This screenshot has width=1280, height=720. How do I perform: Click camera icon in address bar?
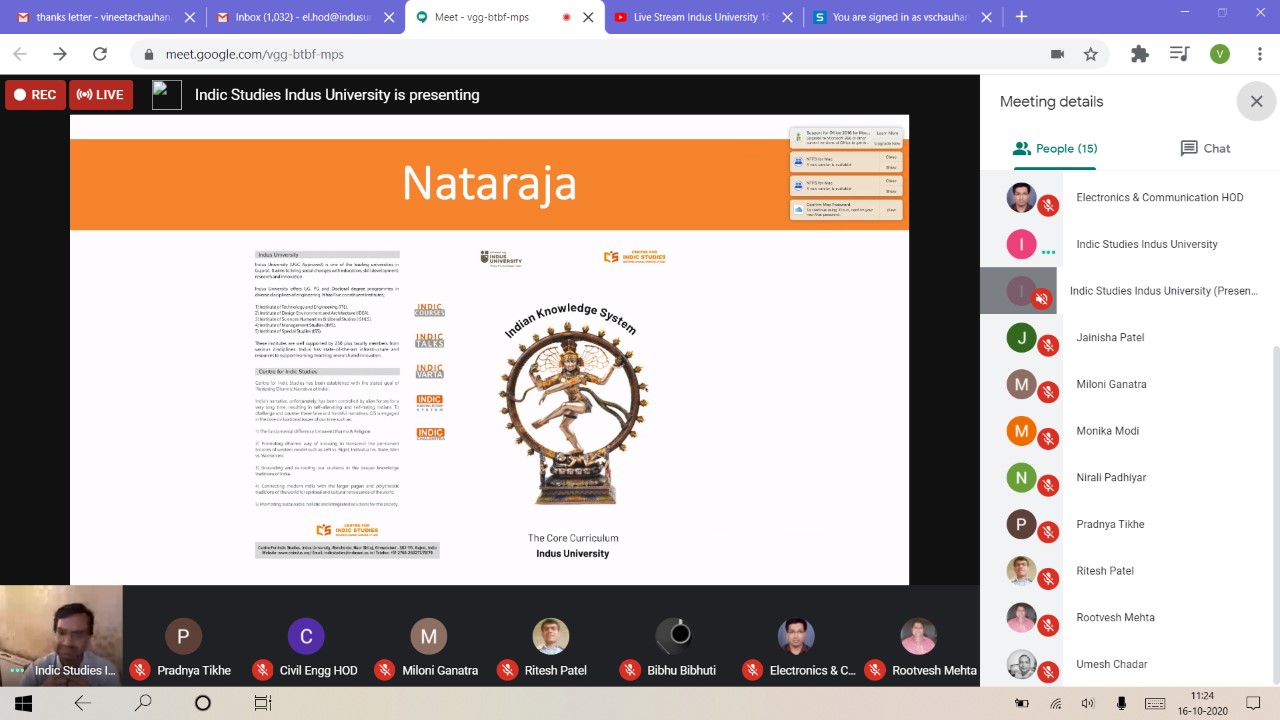click(x=1057, y=54)
